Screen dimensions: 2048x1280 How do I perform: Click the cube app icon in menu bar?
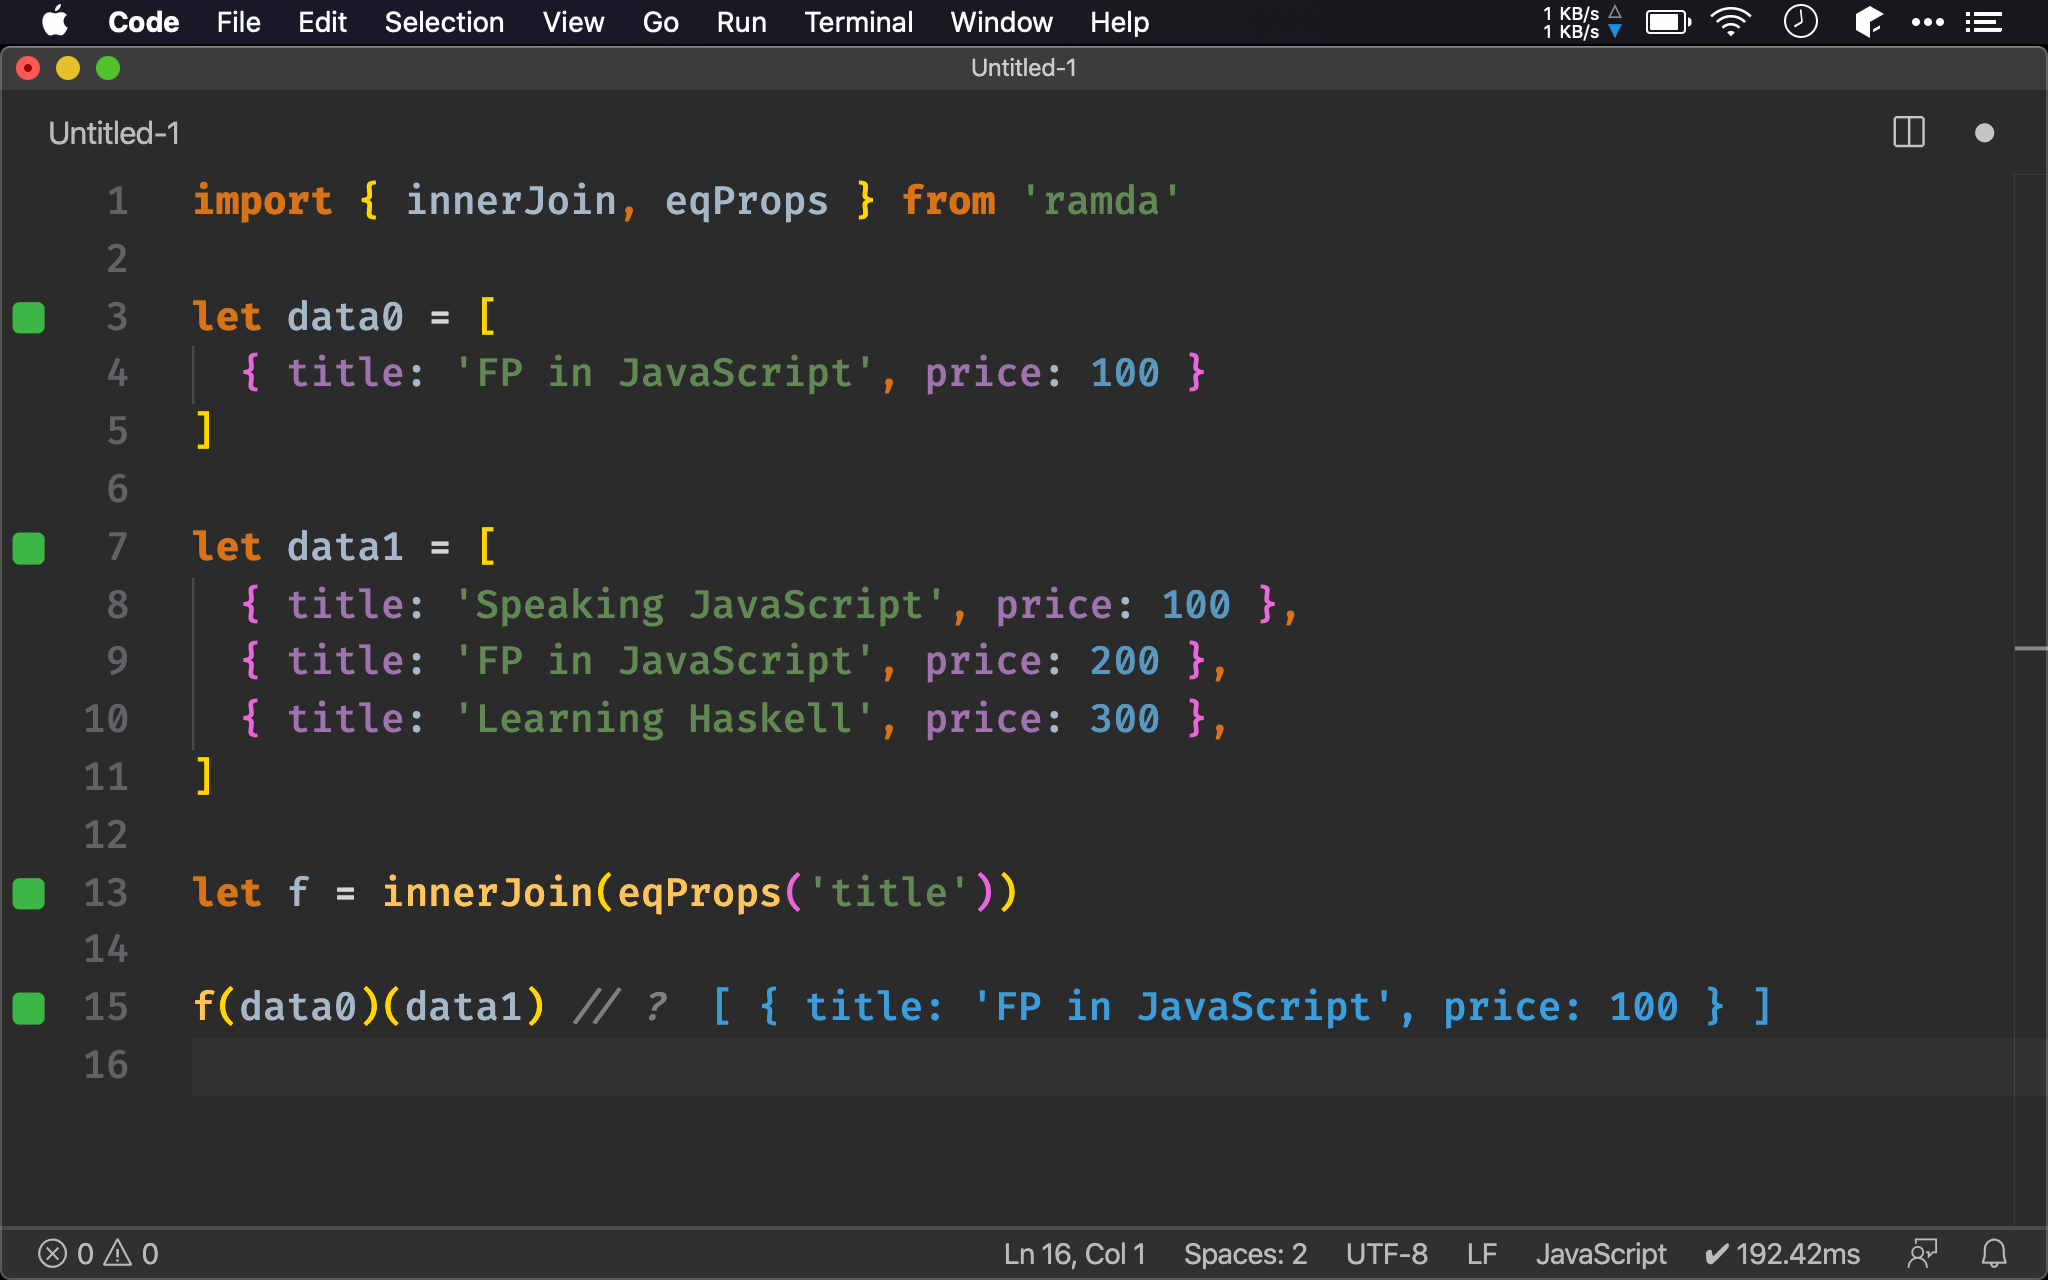pos(1868,22)
